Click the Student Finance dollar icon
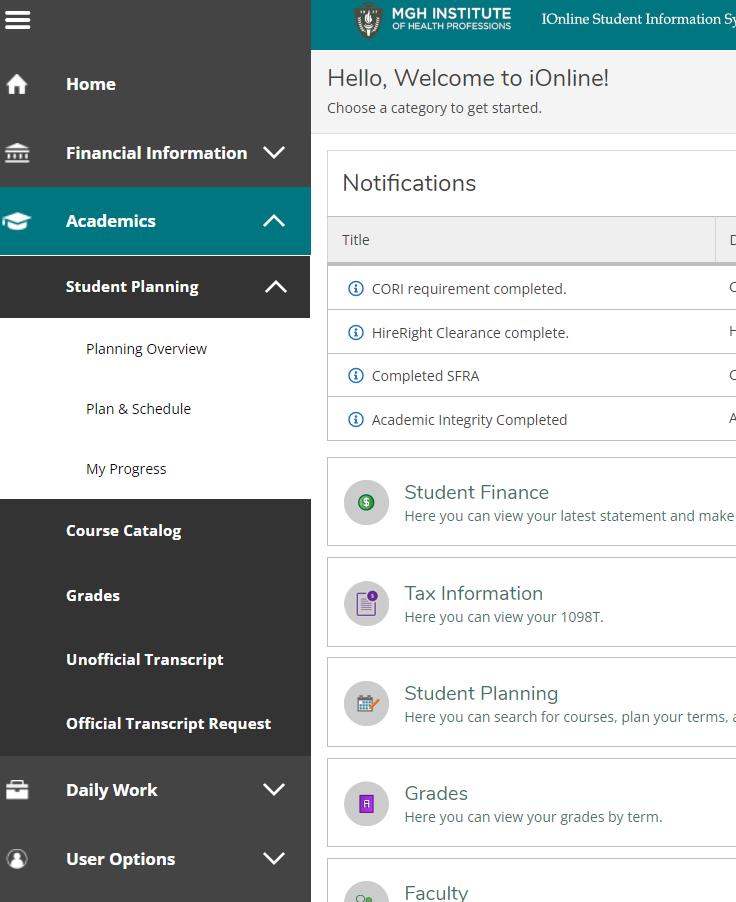This screenshot has width=736, height=902. pos(366,502)
